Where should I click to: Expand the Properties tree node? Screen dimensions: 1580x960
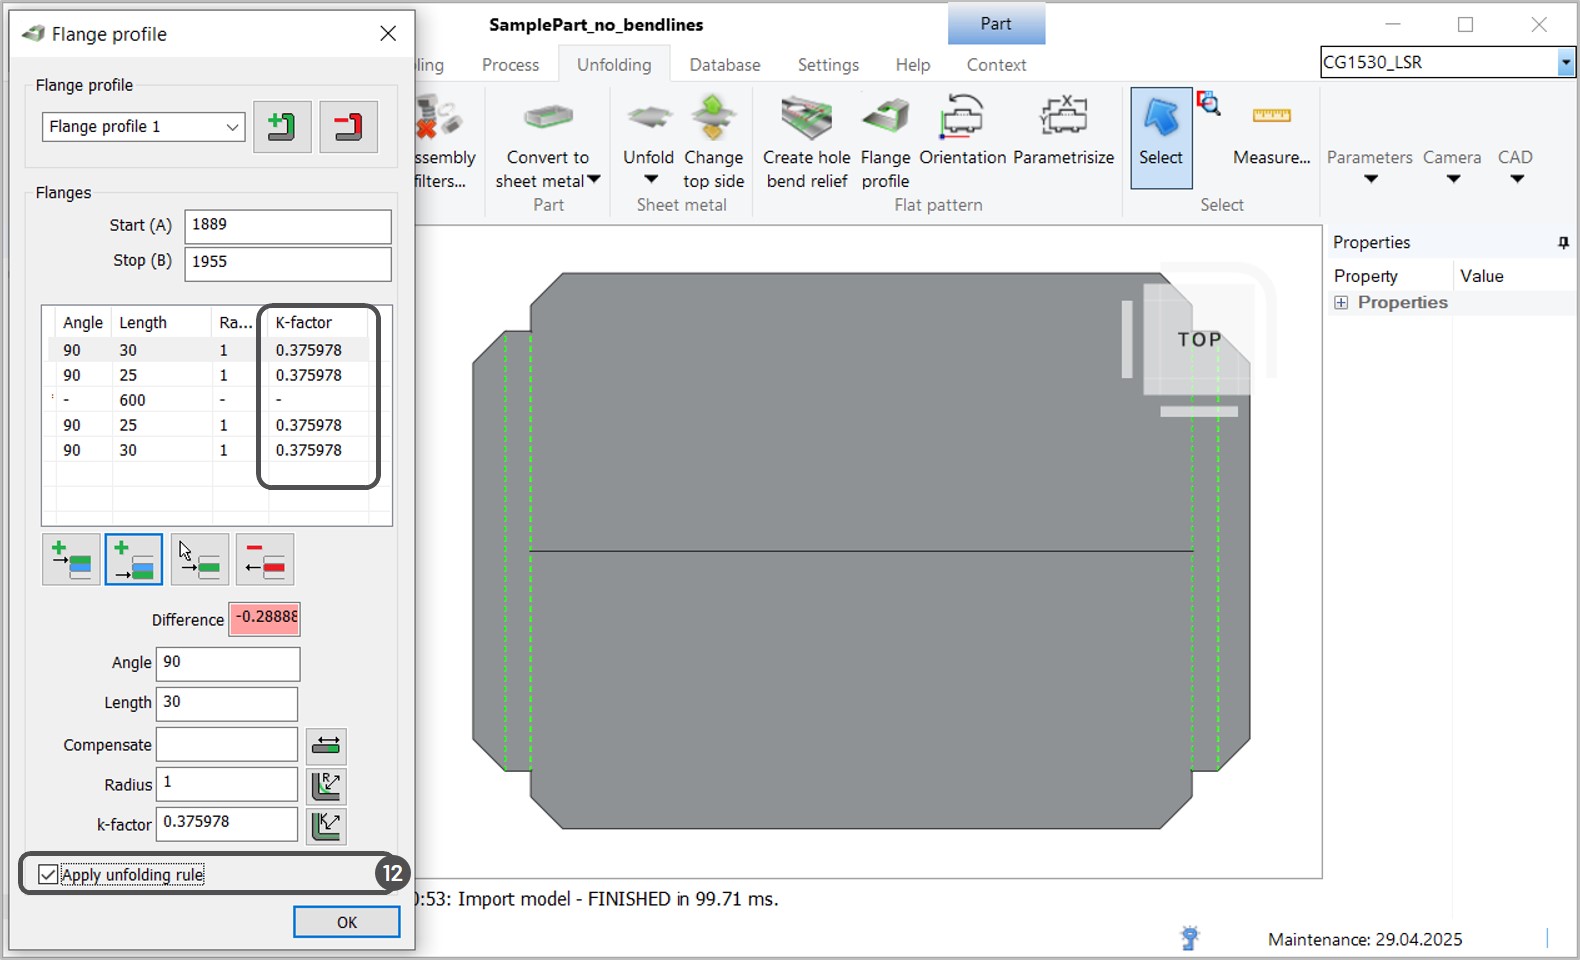point(1341,303)
